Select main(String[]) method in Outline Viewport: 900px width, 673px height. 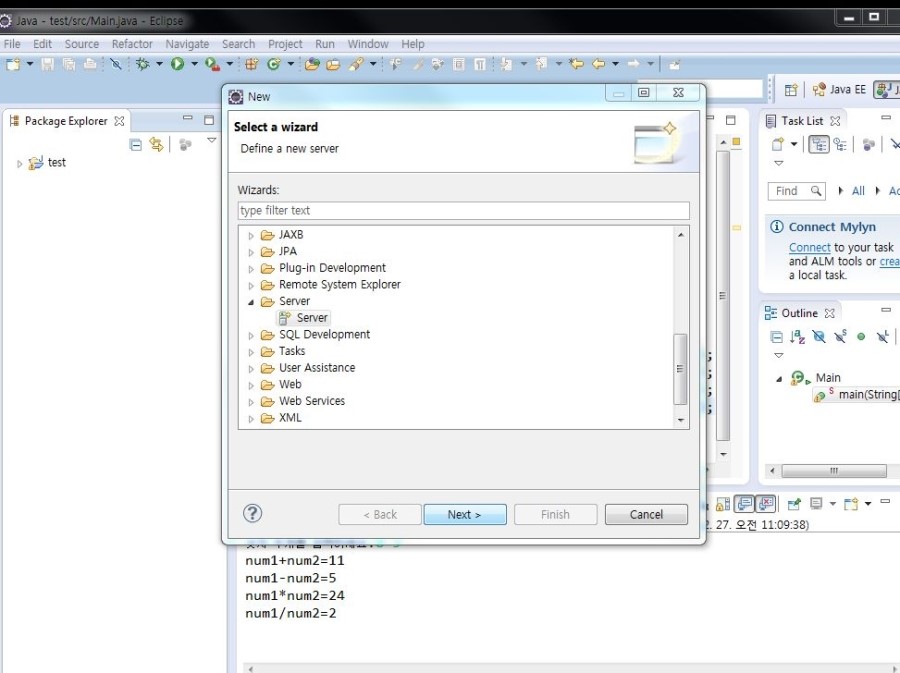tap(856, 395)
